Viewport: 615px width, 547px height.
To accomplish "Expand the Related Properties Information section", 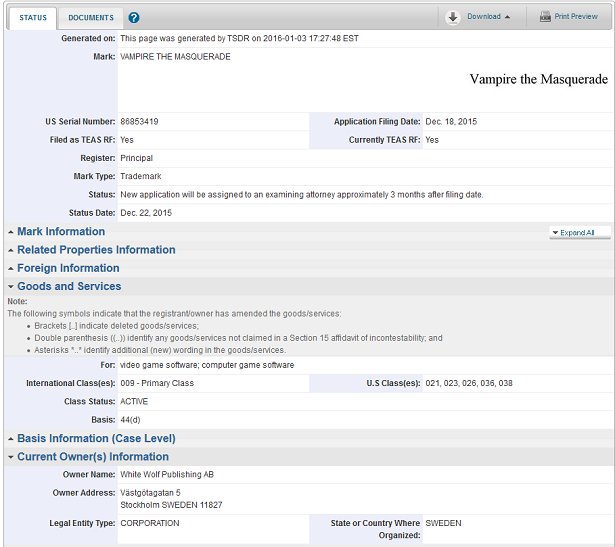I will tap(96, 250).
